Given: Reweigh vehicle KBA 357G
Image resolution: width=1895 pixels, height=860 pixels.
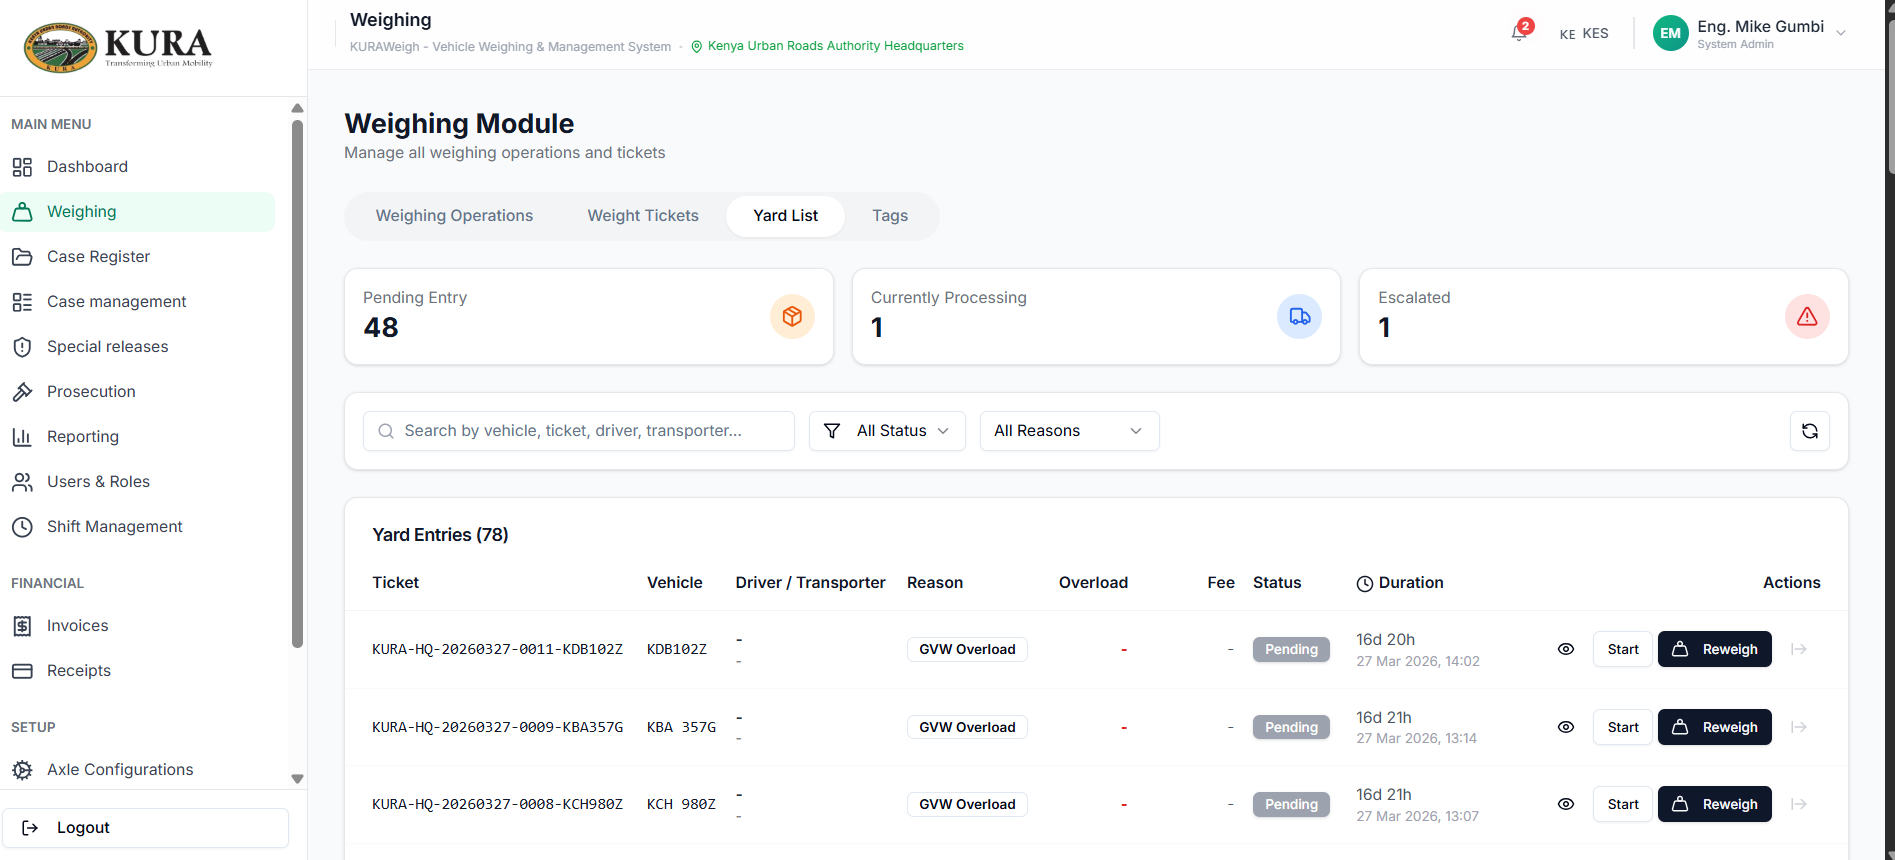Looking at the screenshot, I should pyautogui.click(x=1715, y=727).
